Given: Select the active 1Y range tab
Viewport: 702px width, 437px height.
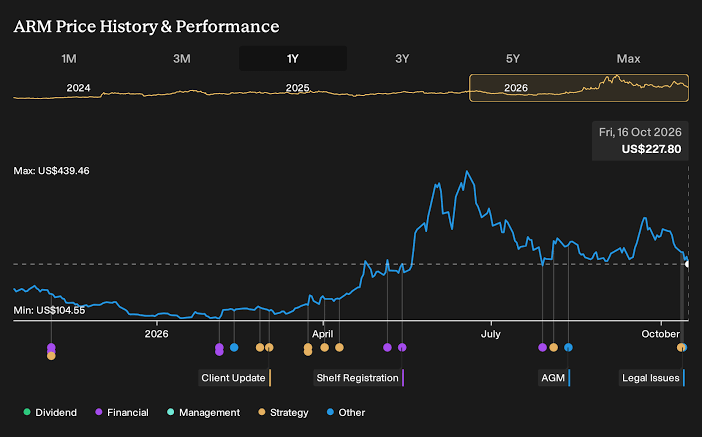Looking at the screenshot, I should 293,59.
